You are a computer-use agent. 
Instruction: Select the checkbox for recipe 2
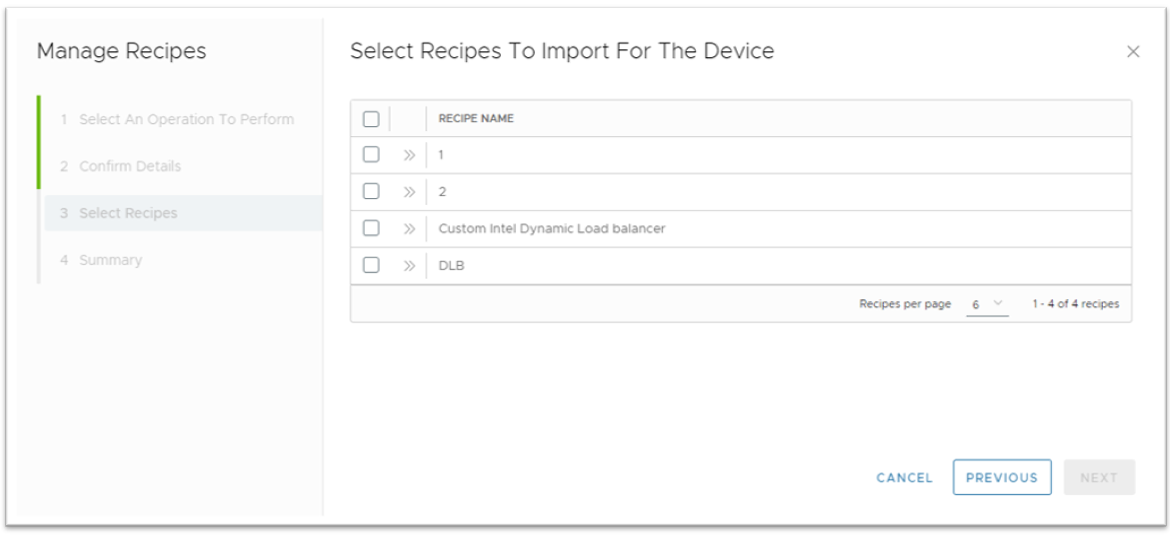[x=371, y=192]
